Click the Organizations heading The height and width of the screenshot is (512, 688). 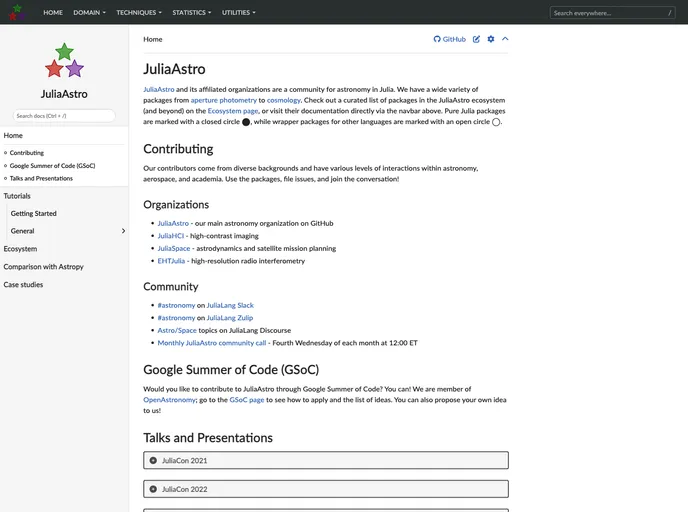click(x=176, y=204)
